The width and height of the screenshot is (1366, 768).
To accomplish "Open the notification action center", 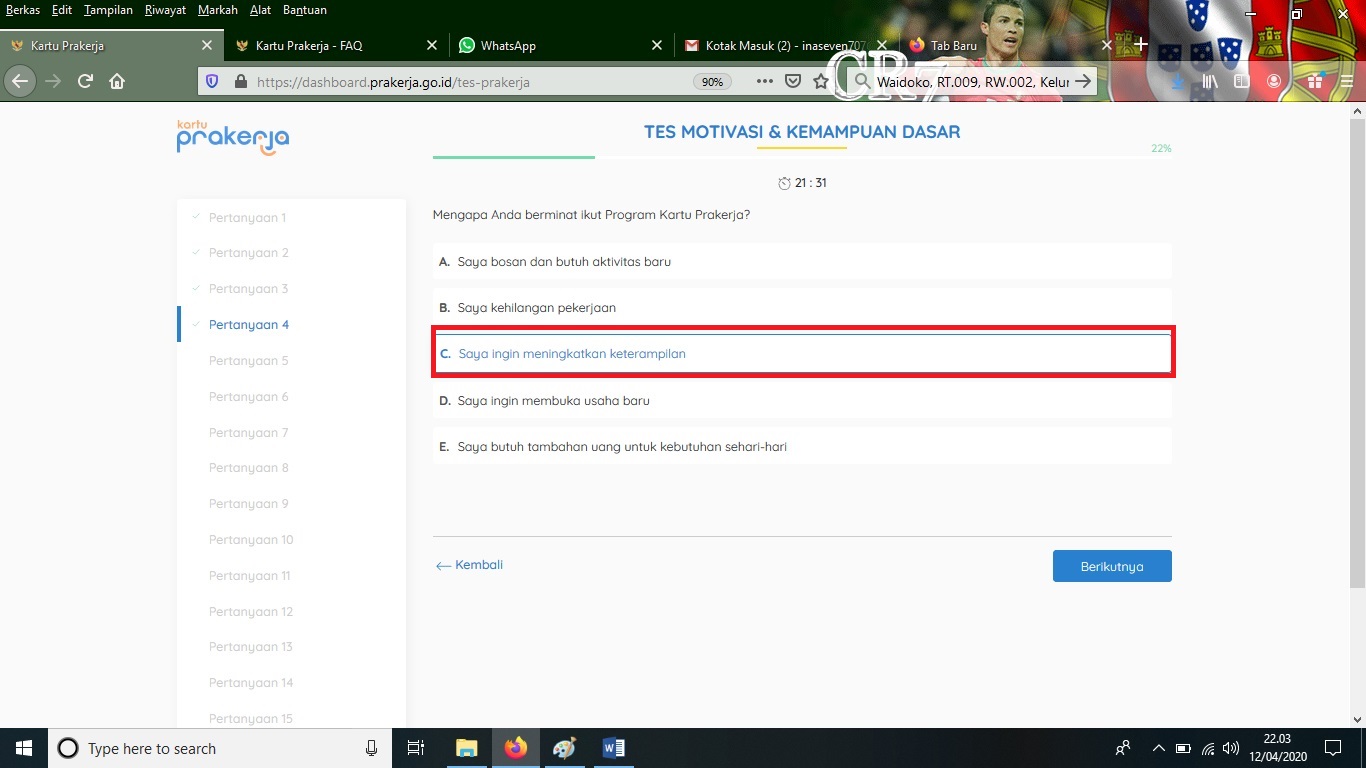I will point(1332,748).
